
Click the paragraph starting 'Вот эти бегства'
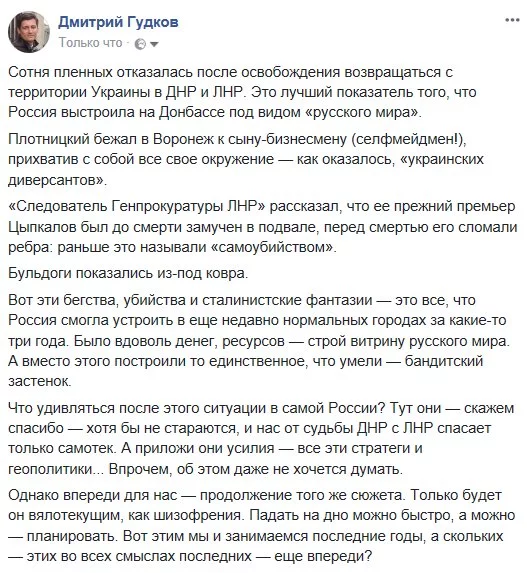(259, 341)
